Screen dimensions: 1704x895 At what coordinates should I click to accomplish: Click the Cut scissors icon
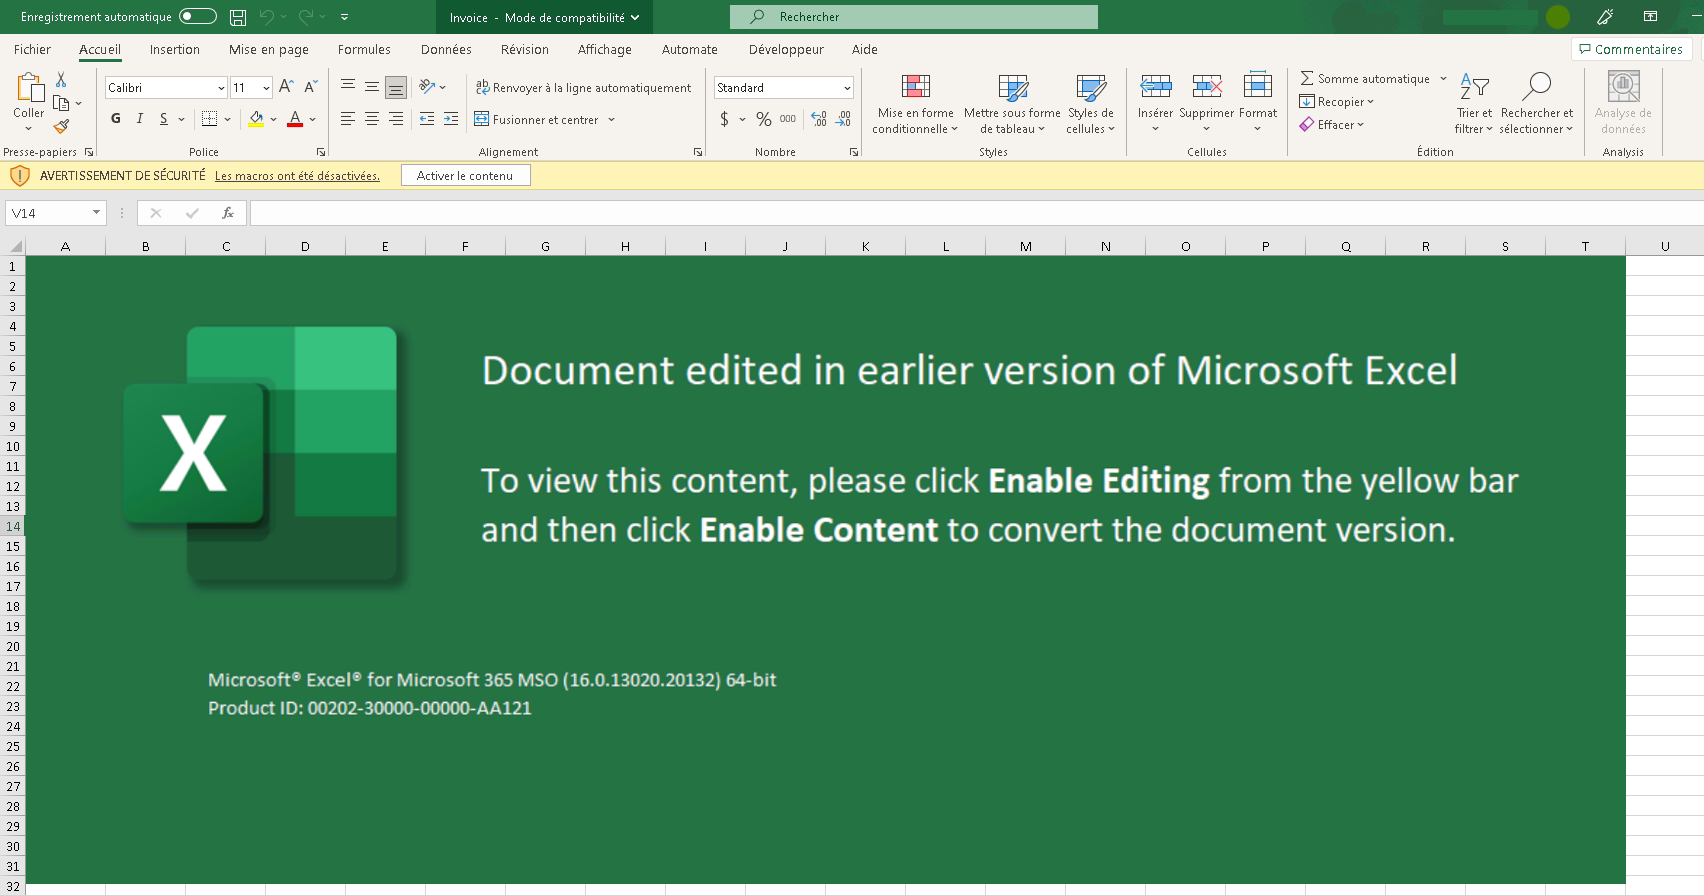point(61,80)
